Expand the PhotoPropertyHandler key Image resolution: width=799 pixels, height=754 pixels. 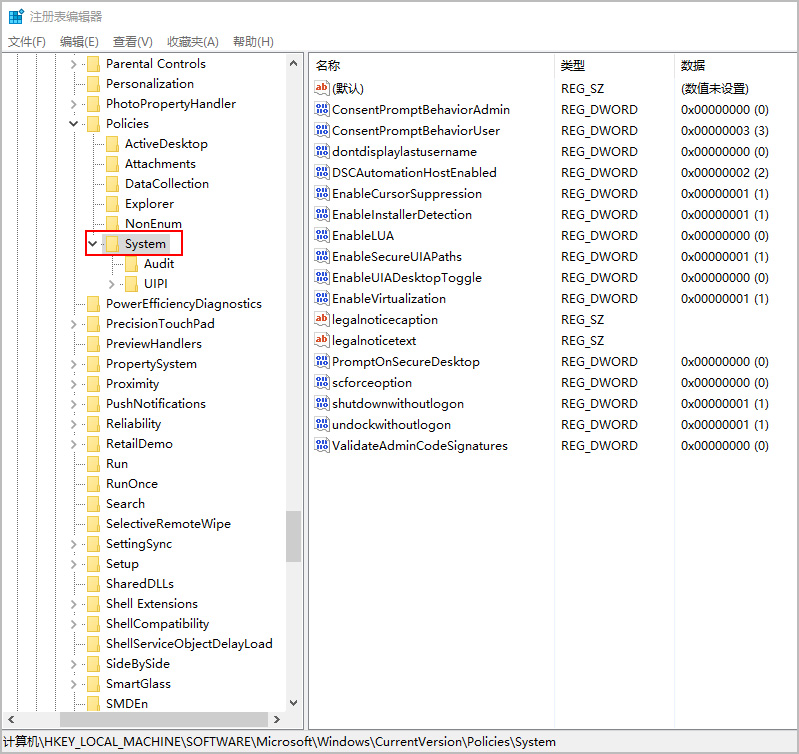[74, 104]
